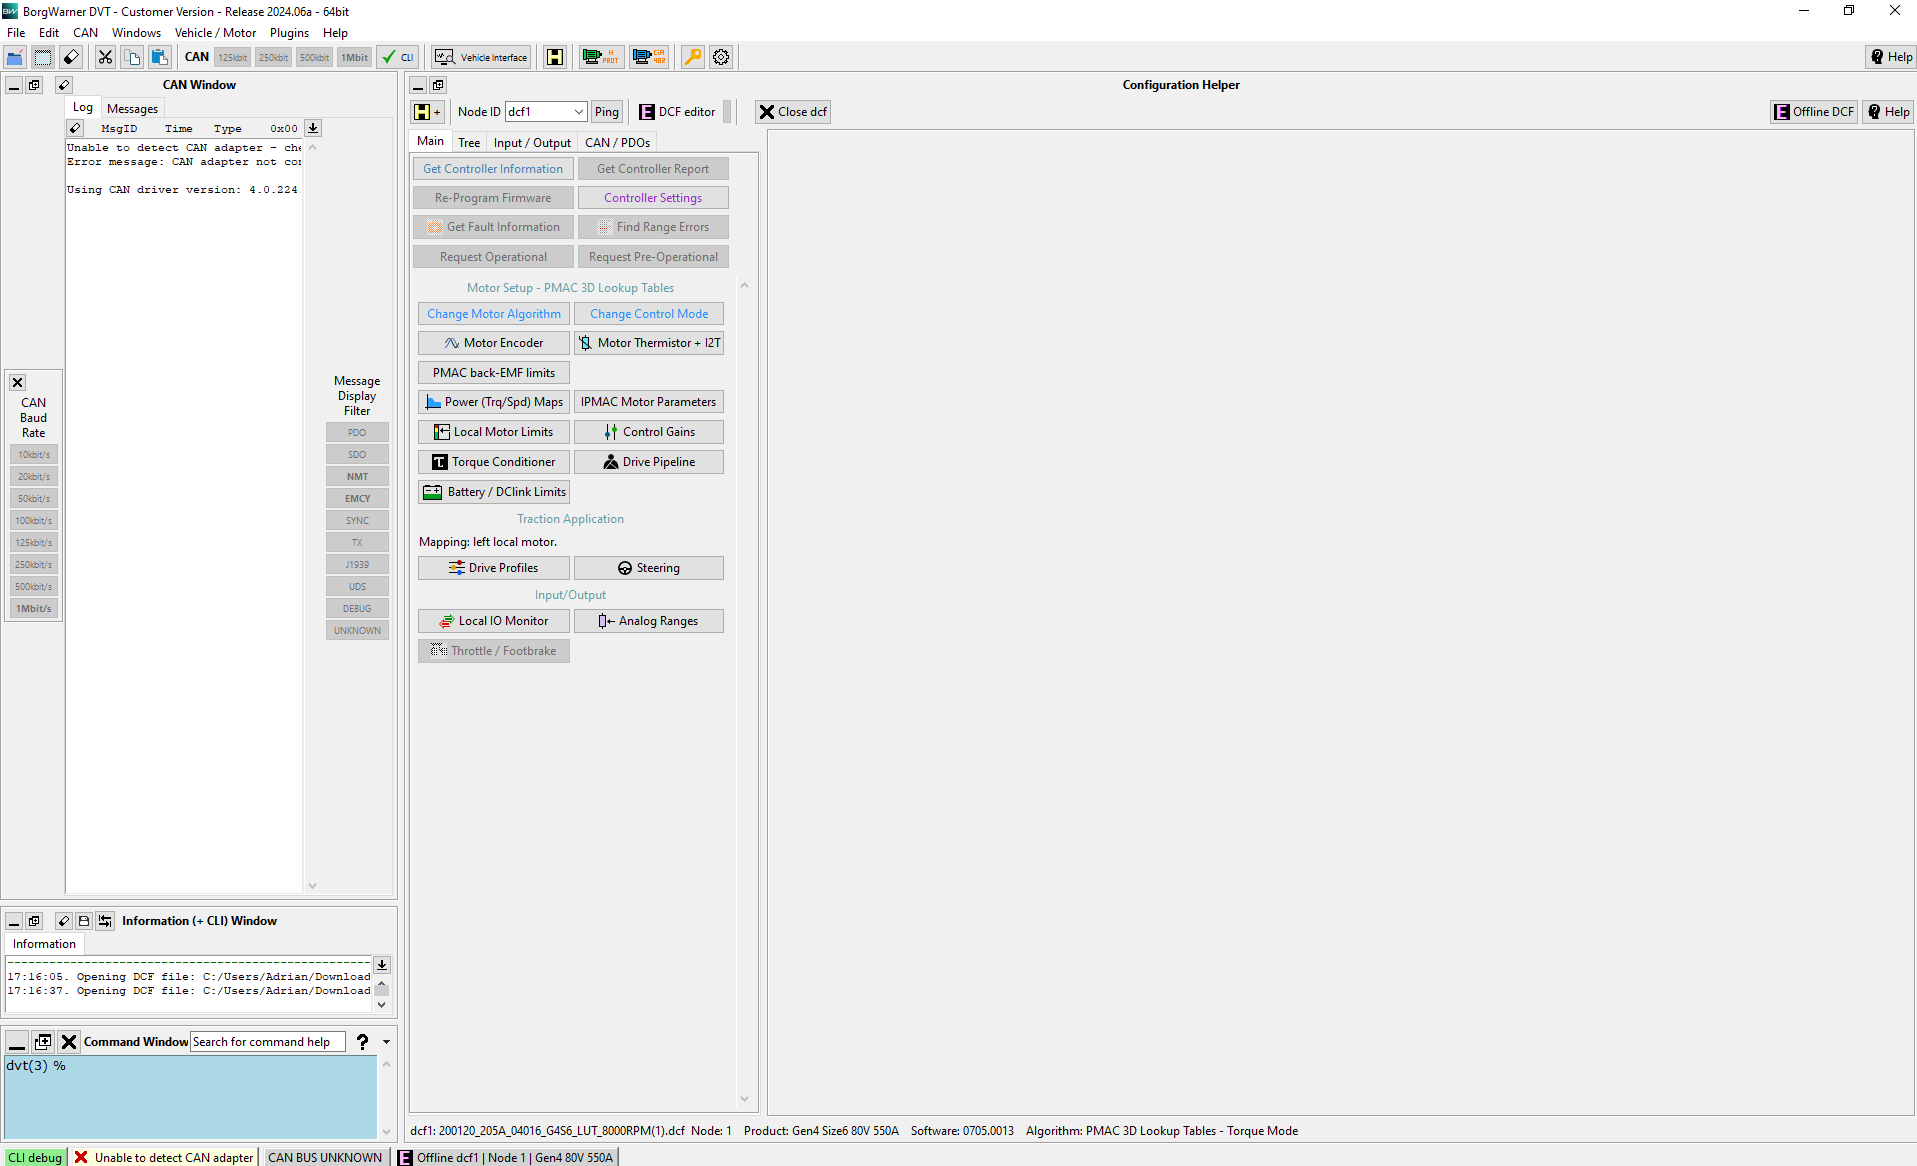Collapse the CAN Window with minimize button
Screen dimensions: 1917x1166
click(14, 85)
